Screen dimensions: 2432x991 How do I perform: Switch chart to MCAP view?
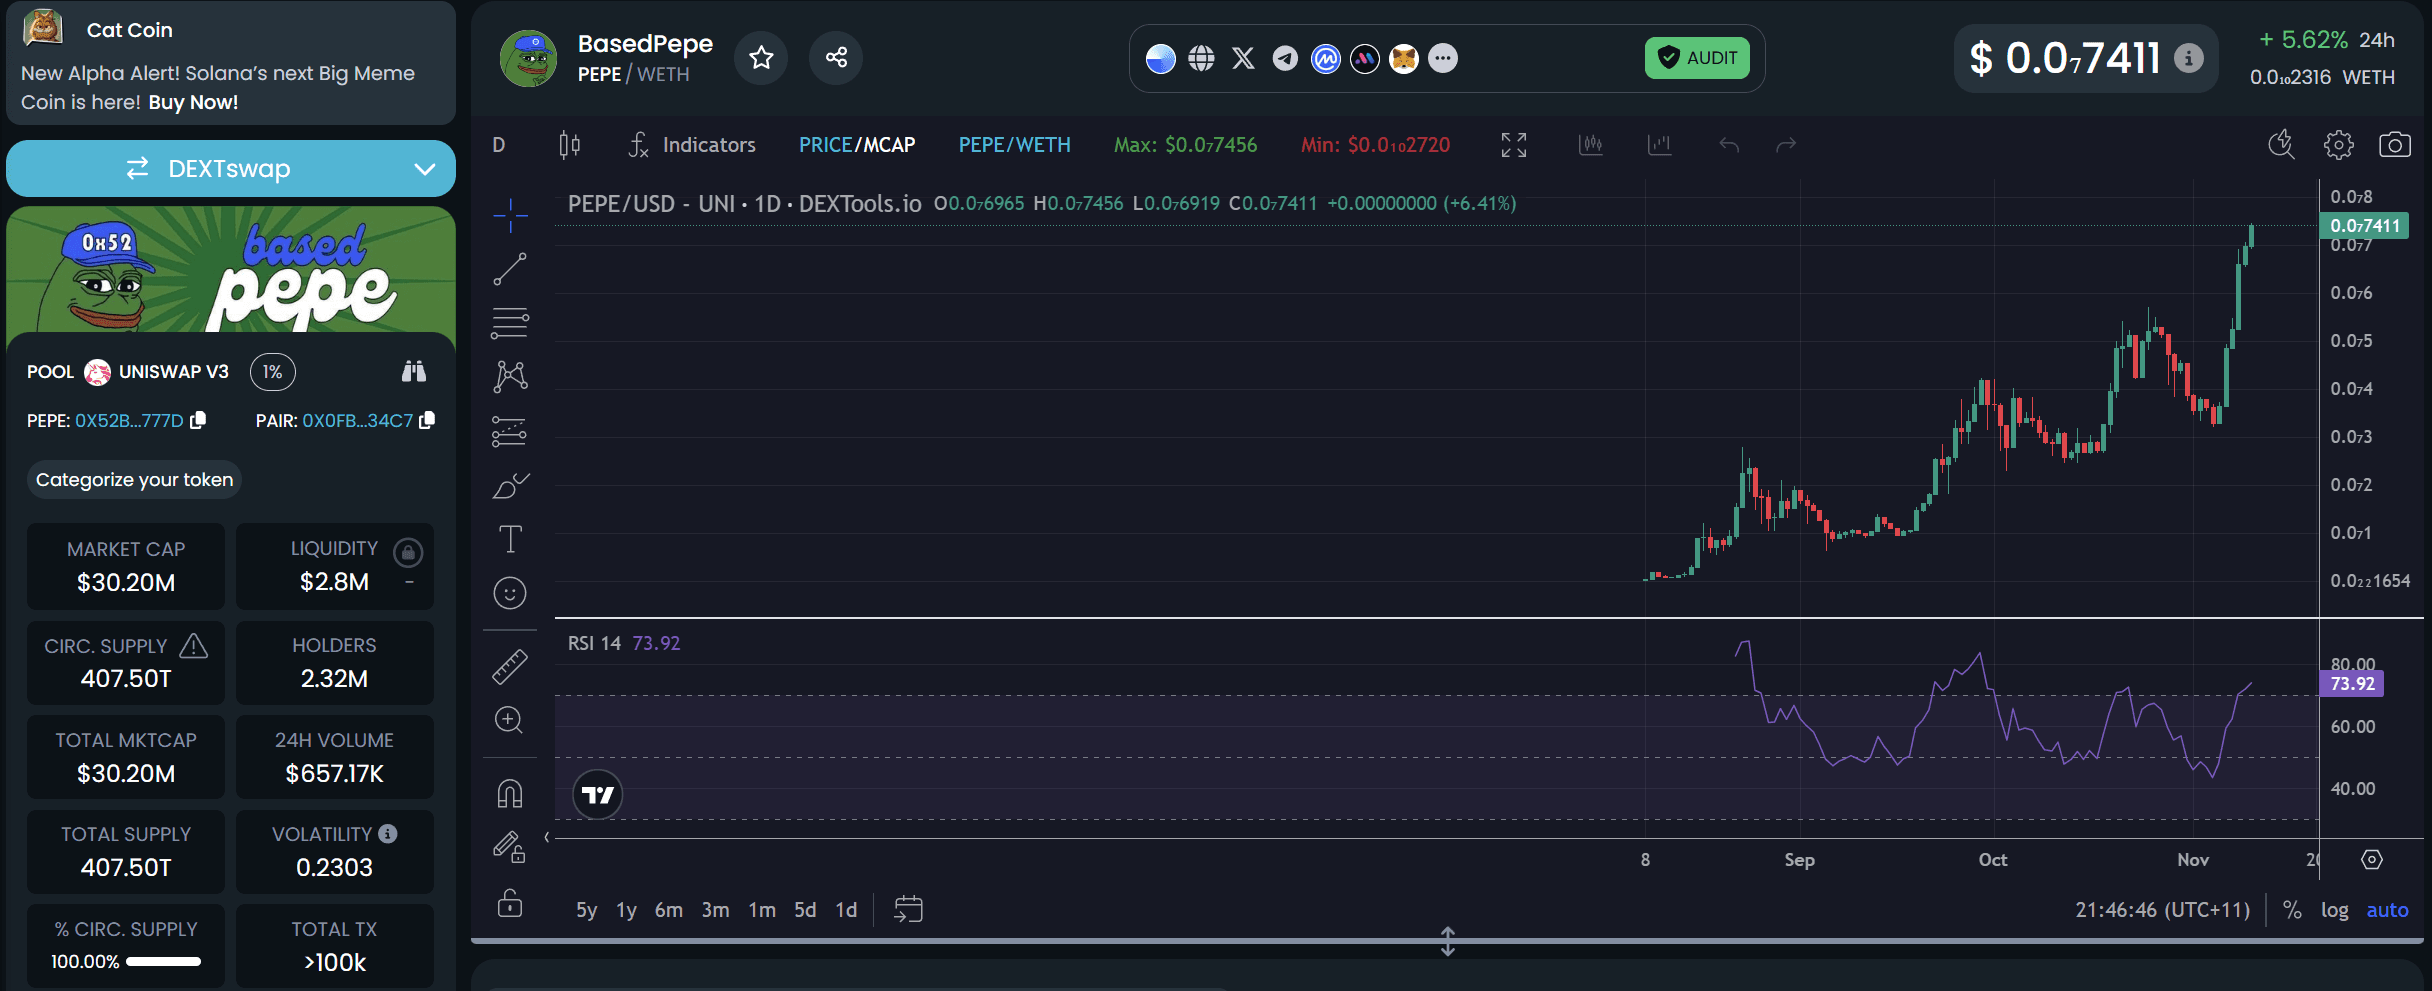click(x=889, y=145)
